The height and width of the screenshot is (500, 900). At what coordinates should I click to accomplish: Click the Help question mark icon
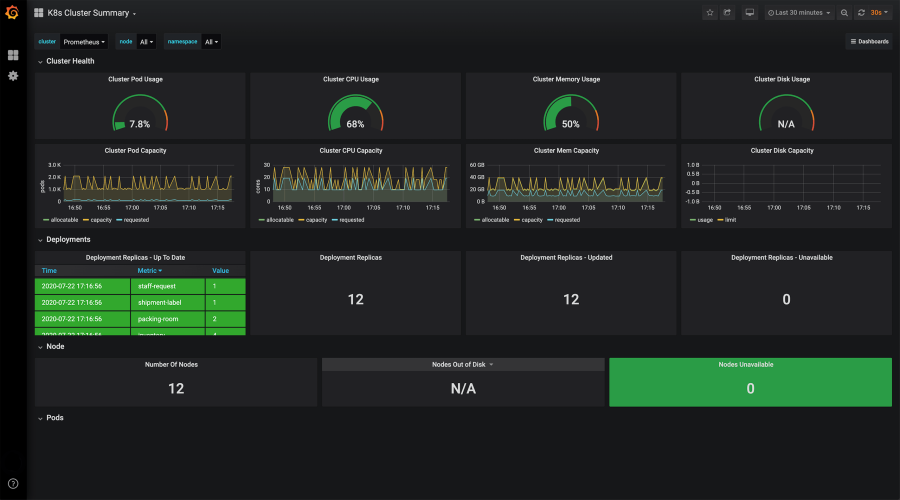click(13, 484)
